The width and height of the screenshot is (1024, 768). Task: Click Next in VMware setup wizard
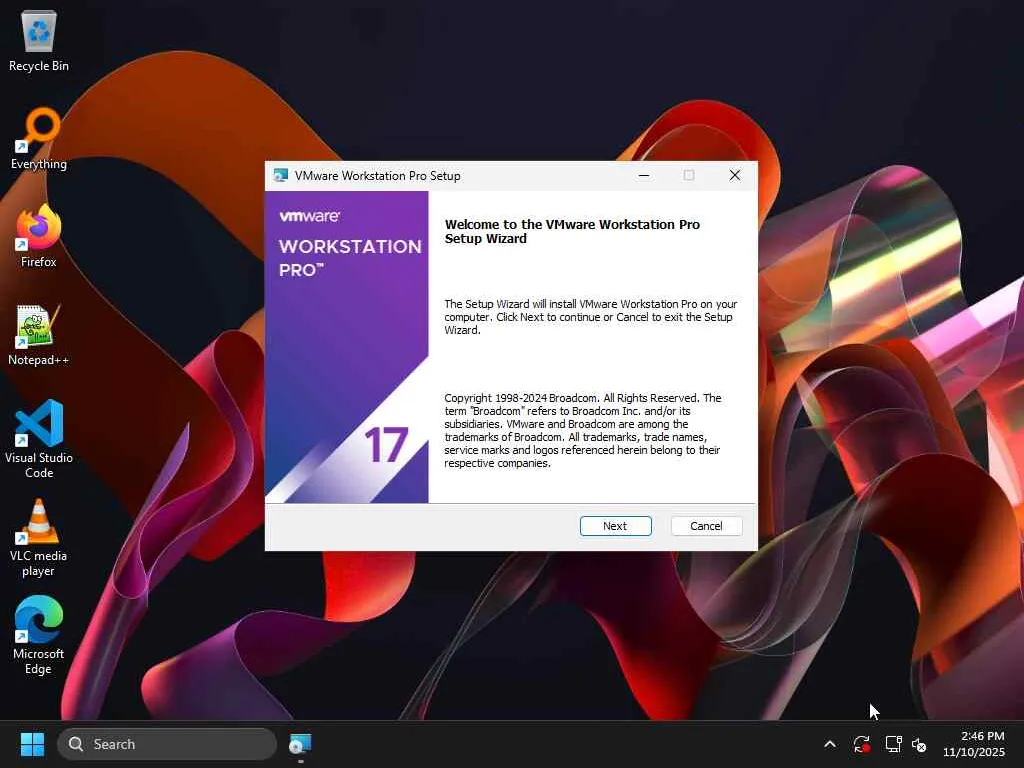click(615, 526)
